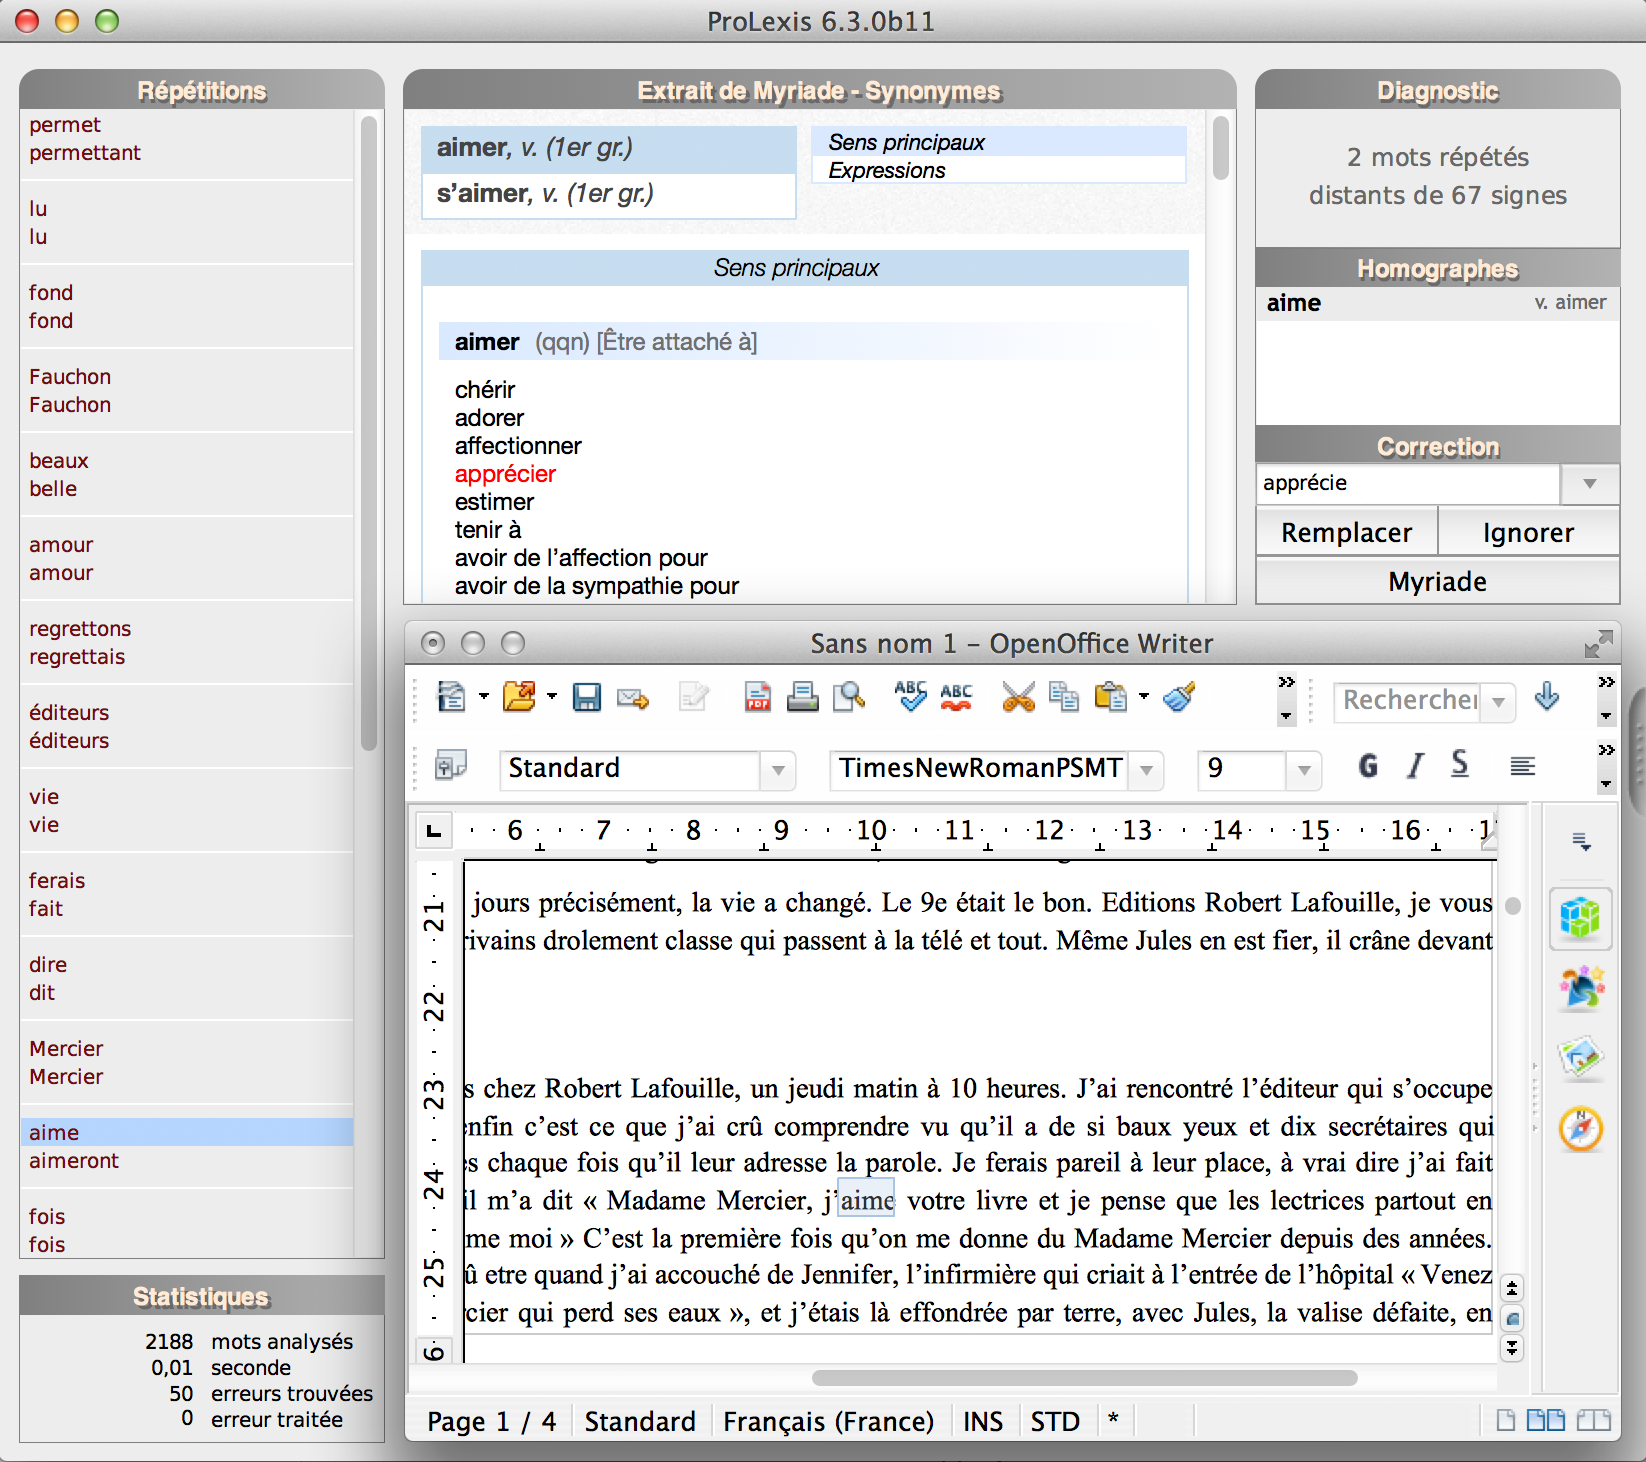1646x1462 pixels.
Task: Choose synonym 'chérir' in the list
Action: tap(485, 390)
